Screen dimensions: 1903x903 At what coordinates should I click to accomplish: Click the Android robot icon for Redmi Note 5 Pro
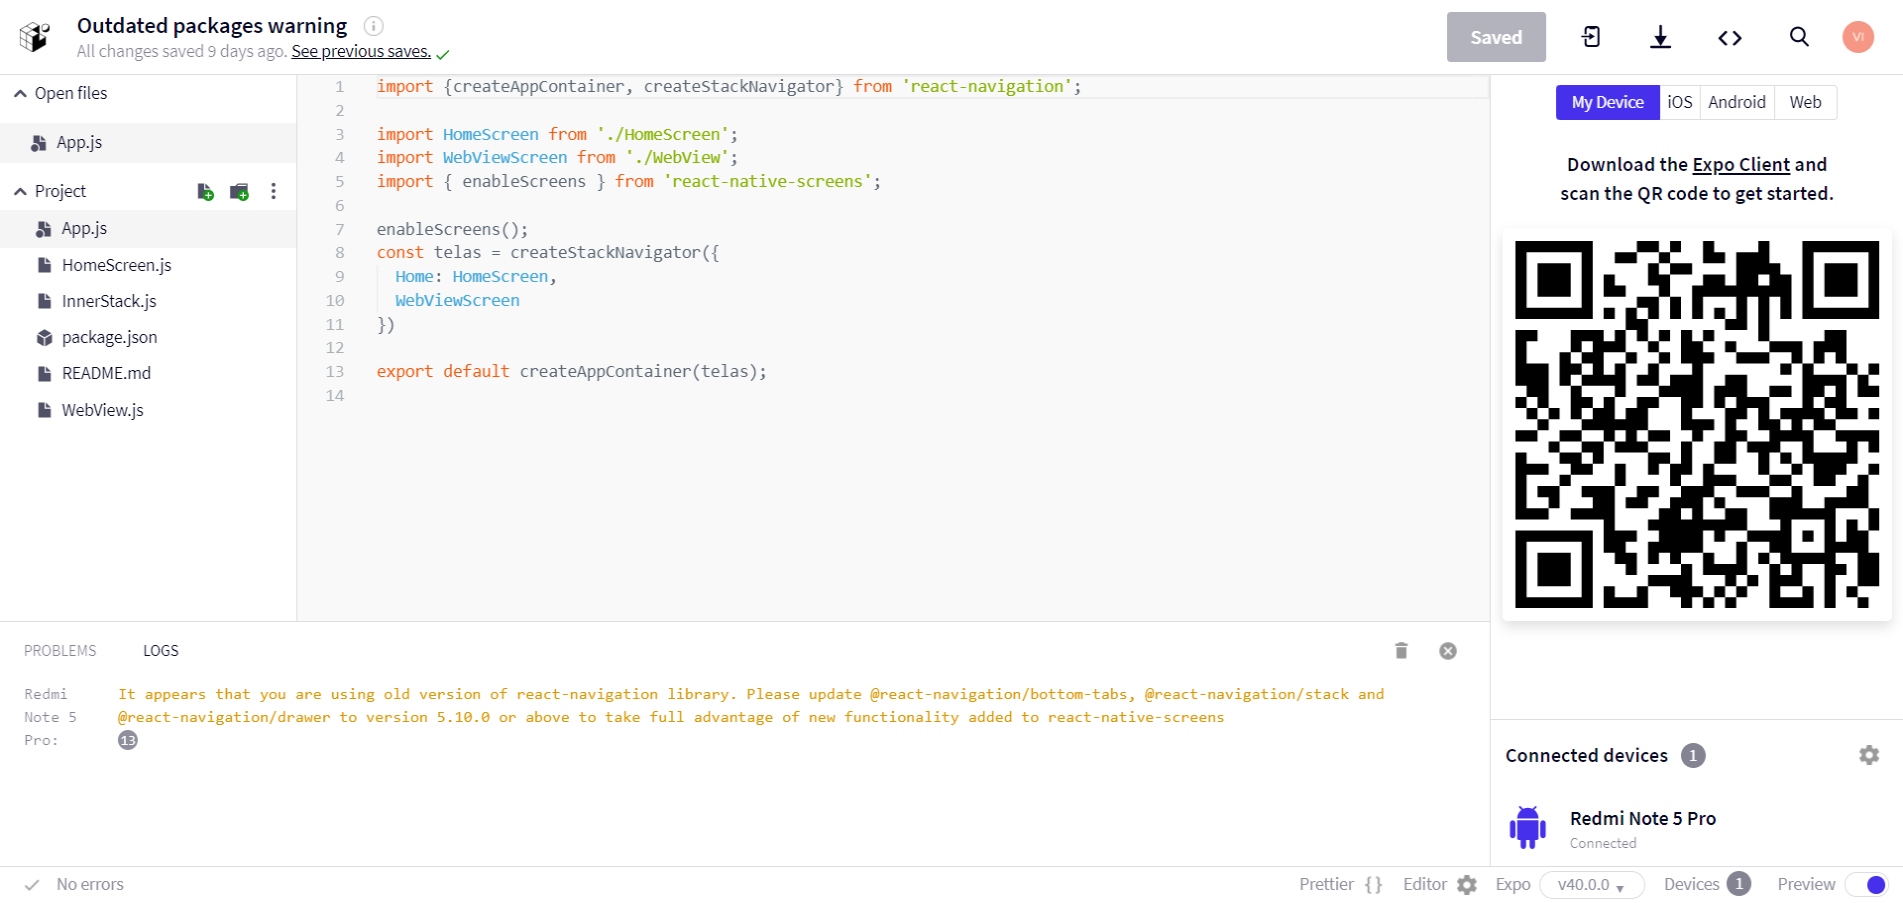tap(1527, 828)
